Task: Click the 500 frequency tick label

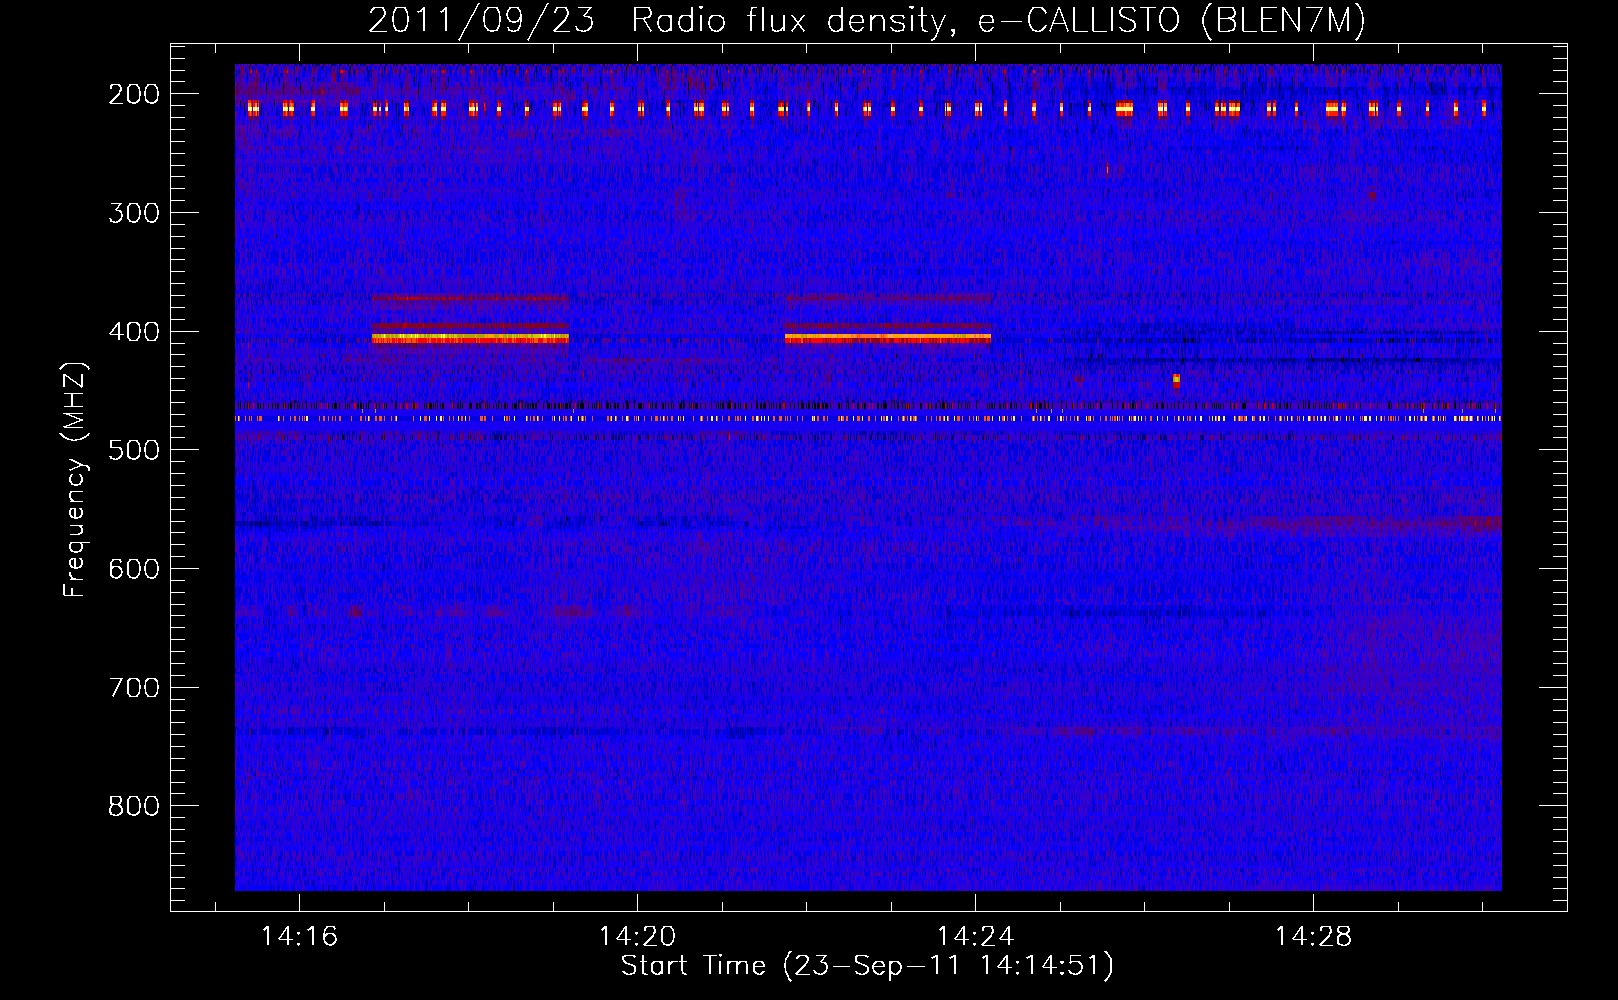Action: point(134,450)
